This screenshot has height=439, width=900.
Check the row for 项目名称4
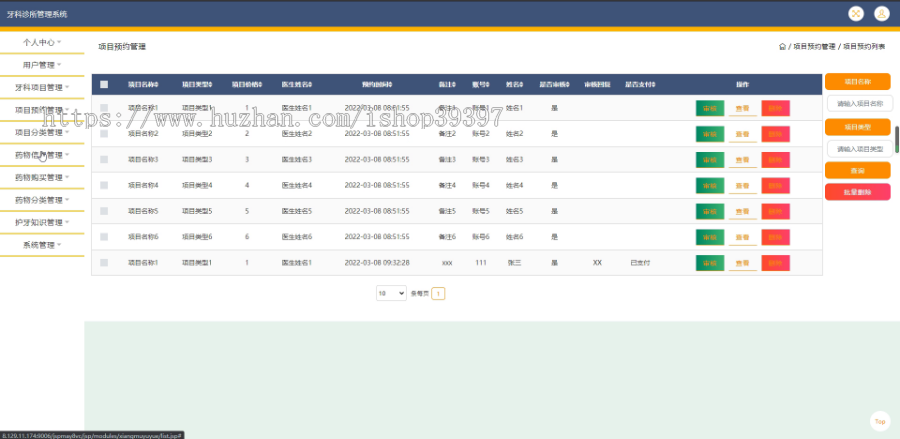104,185
